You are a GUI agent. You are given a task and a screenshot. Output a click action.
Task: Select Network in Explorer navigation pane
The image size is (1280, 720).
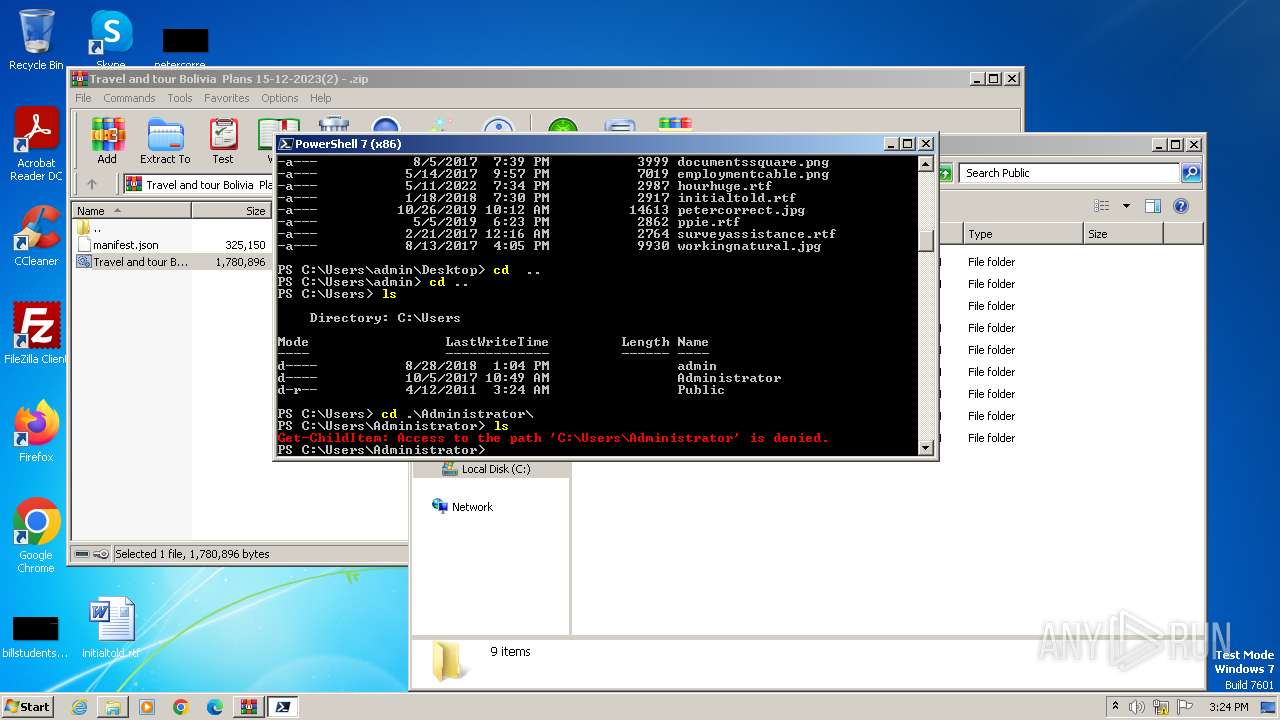pyautogui.click(x=462, y=507)
